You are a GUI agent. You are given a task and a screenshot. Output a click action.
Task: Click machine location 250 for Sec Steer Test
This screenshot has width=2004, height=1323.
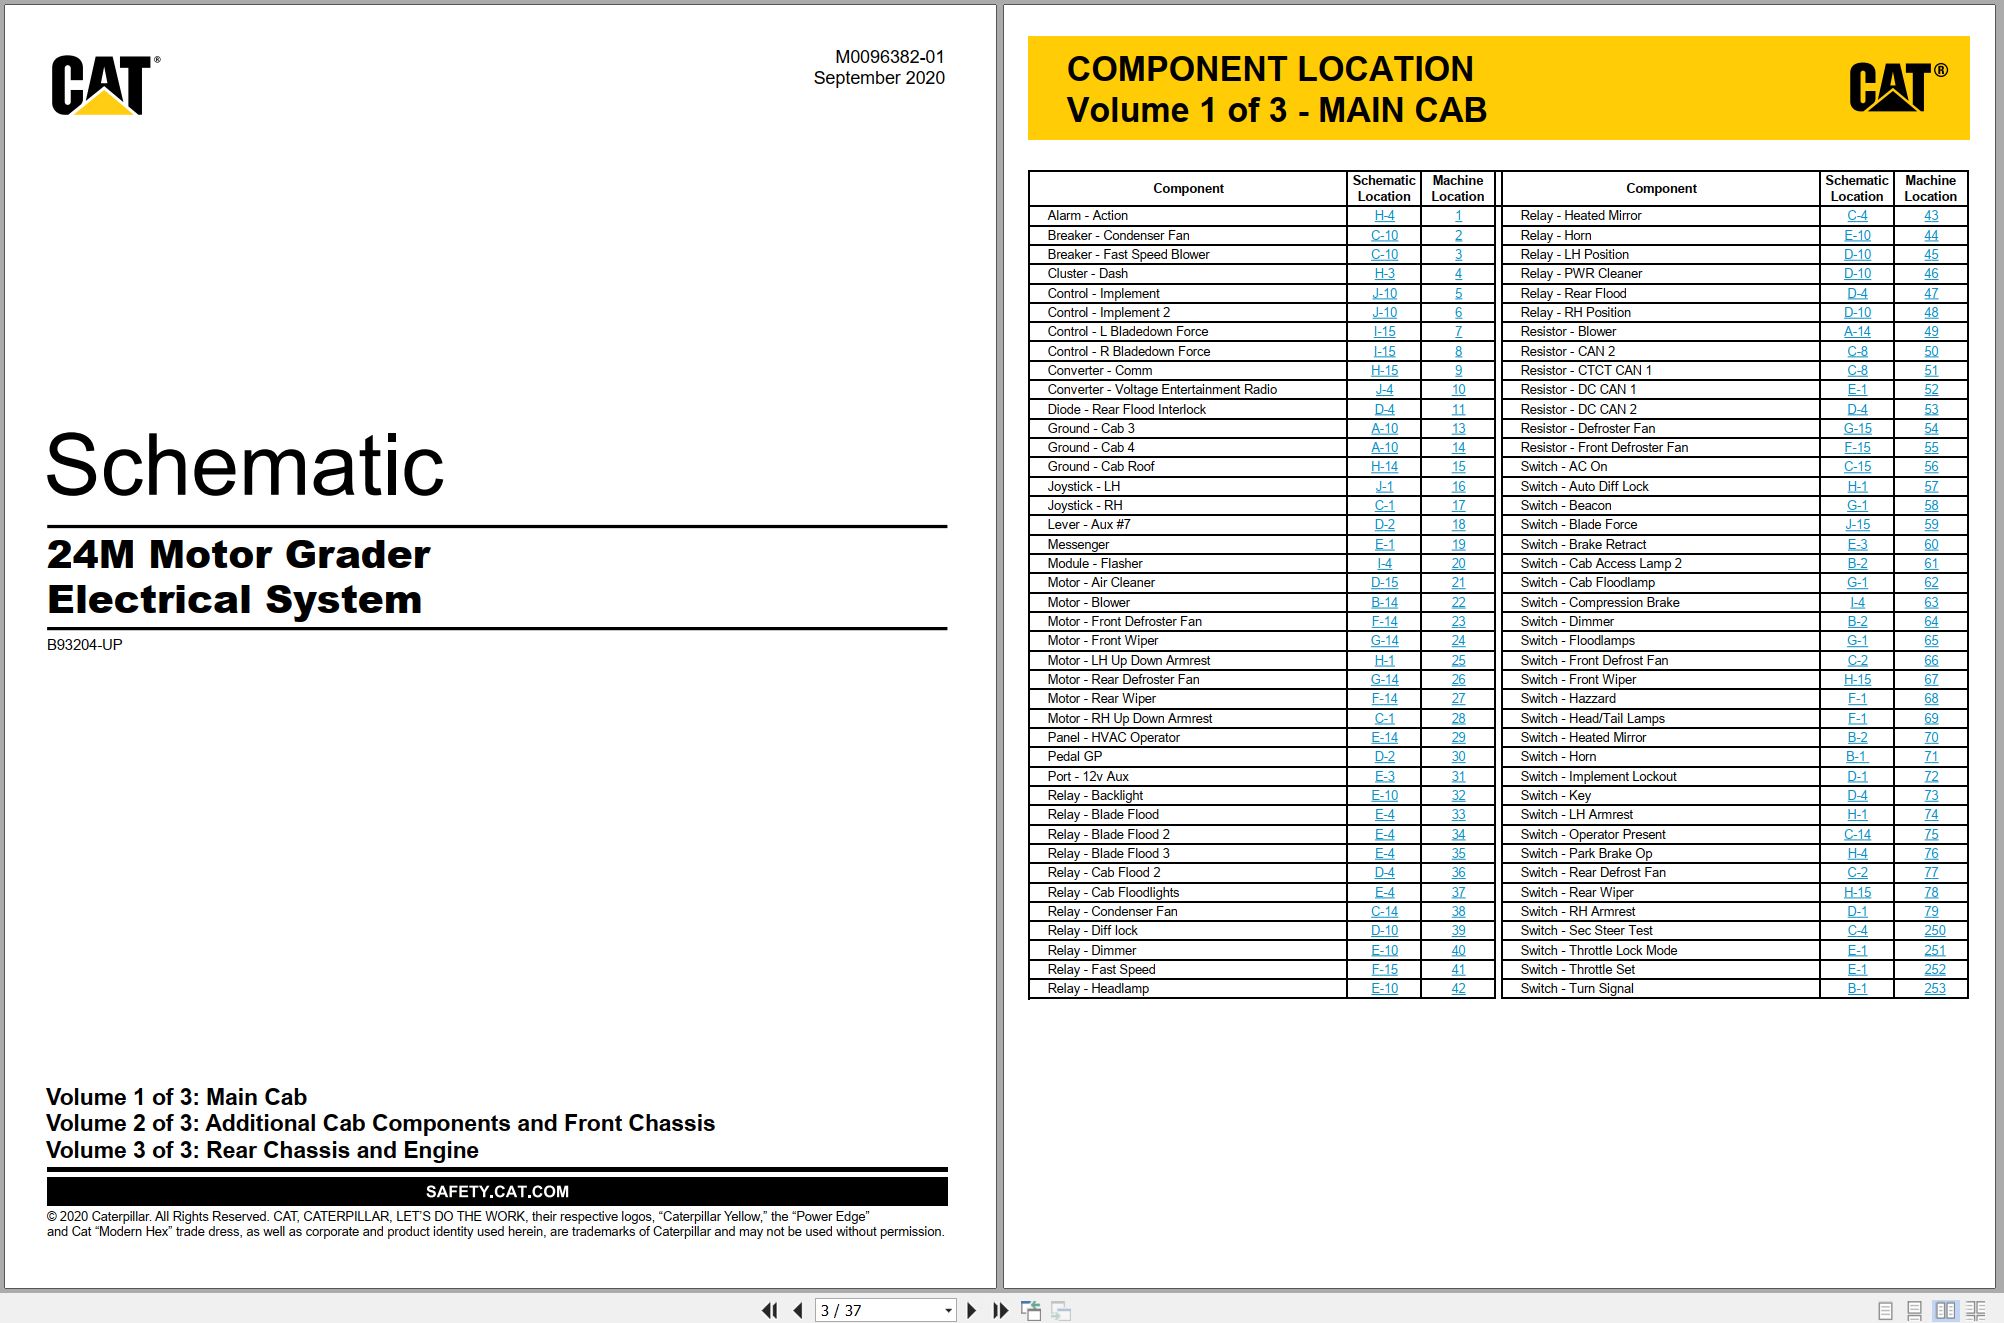click(x=1935, y=931)
